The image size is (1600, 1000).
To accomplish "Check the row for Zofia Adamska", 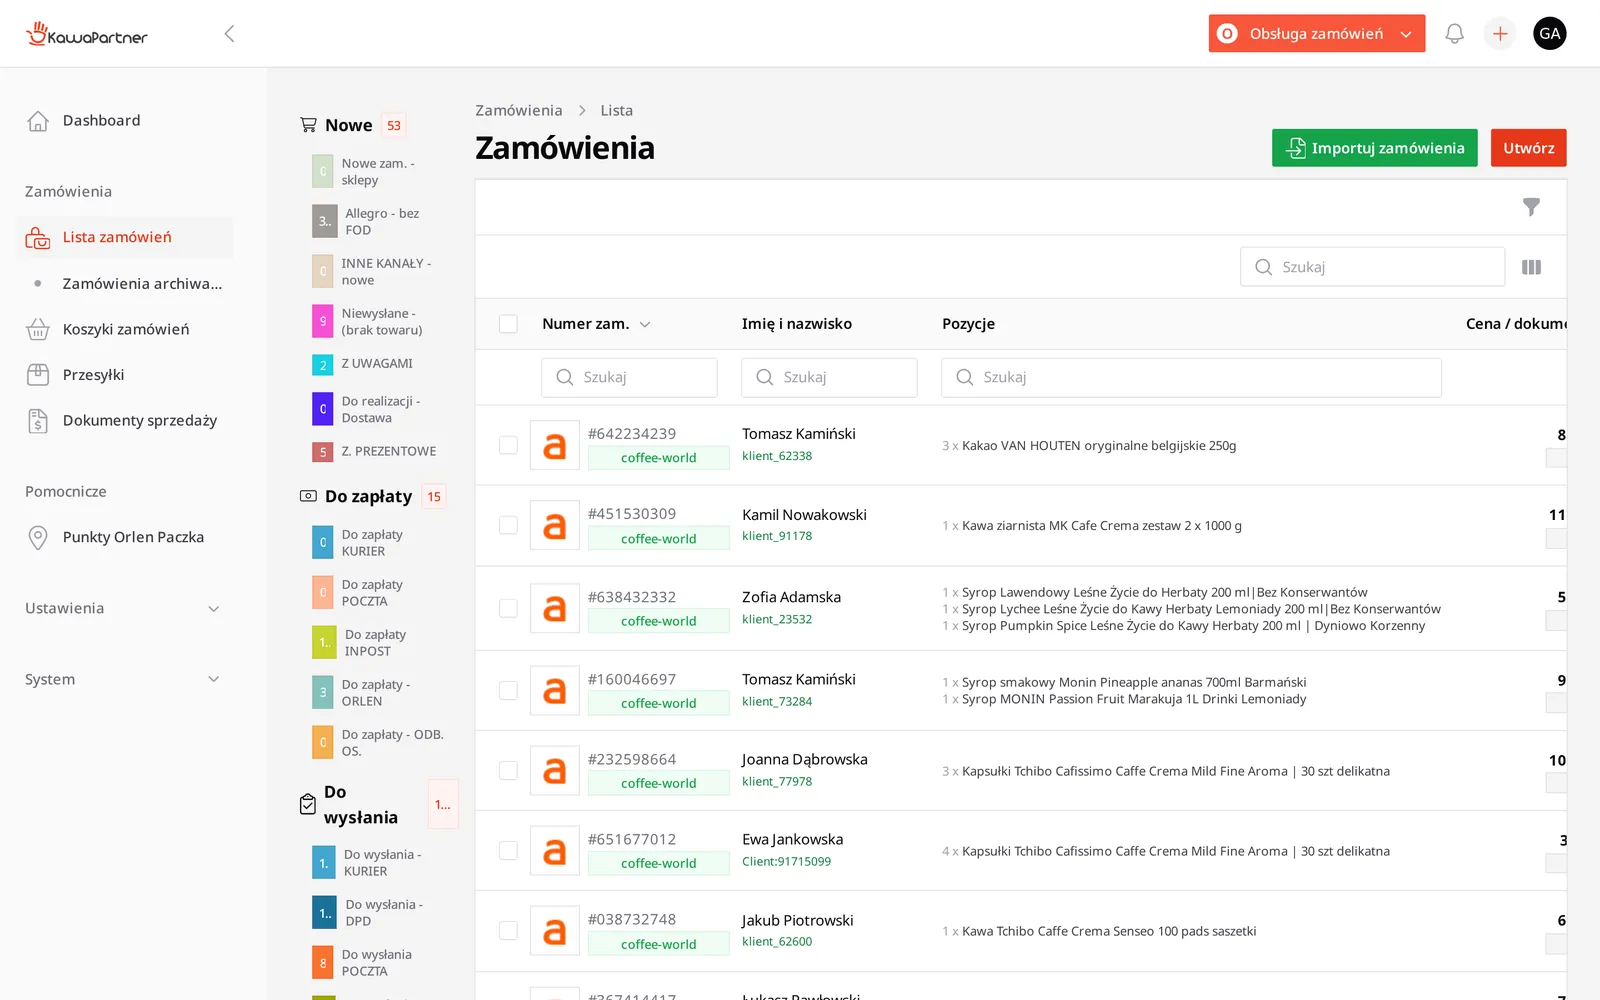I will click(x=508, y=608).
